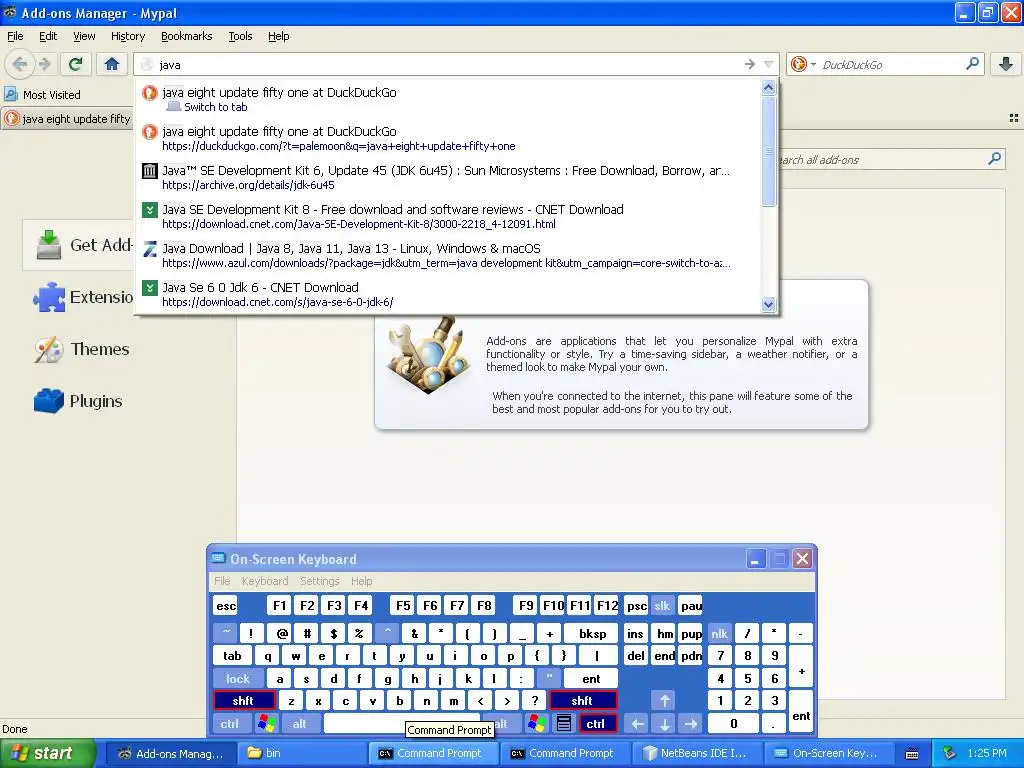Click the up arrow key on keyboard
1024x768 pixels.
664,701
